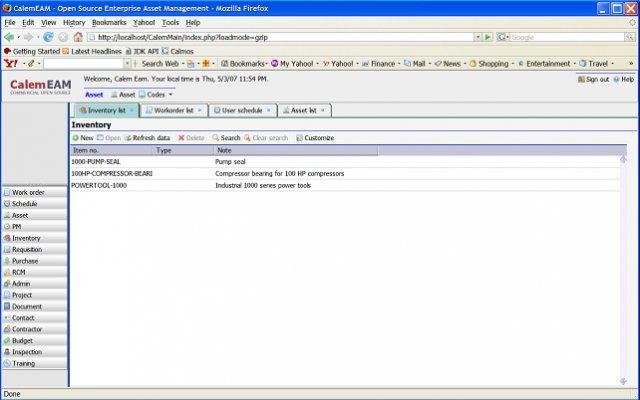This screenshot has height=400, width=640.
Task: Select the 100HP-COMPRESSOR-BEARI inventory row
Action: [x=345, y=173]
